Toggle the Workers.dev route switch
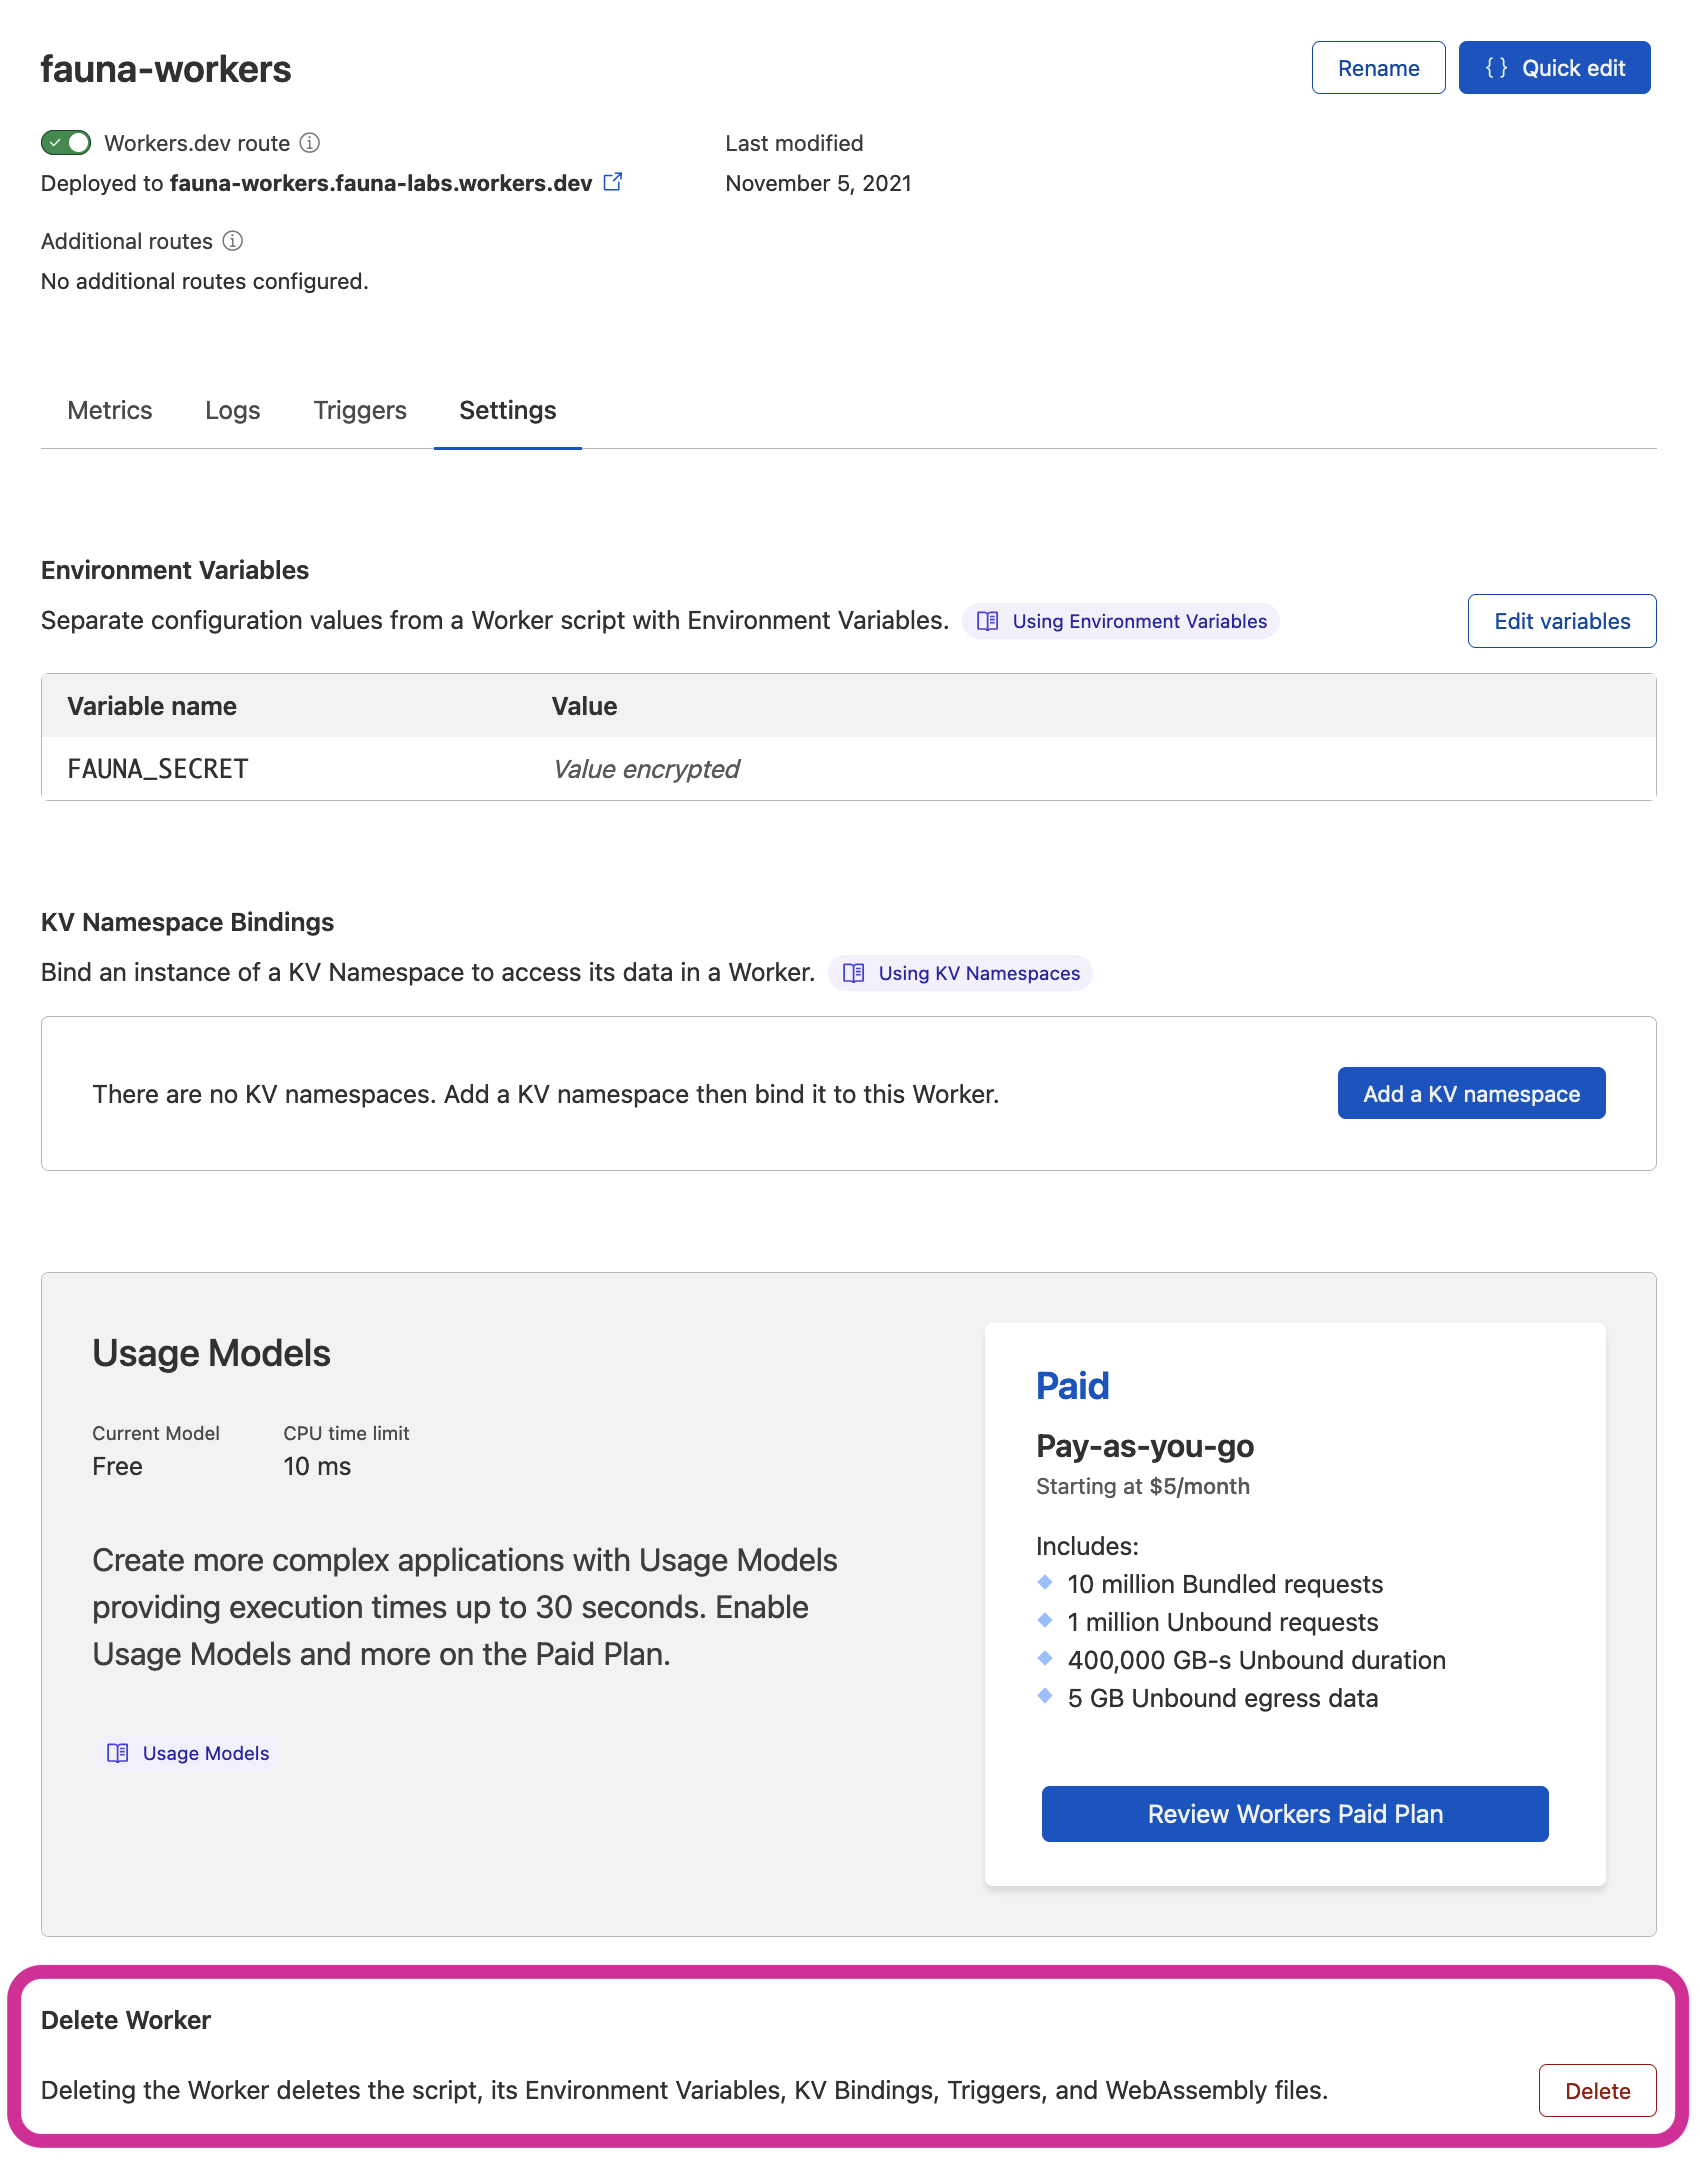 (66, 143)
